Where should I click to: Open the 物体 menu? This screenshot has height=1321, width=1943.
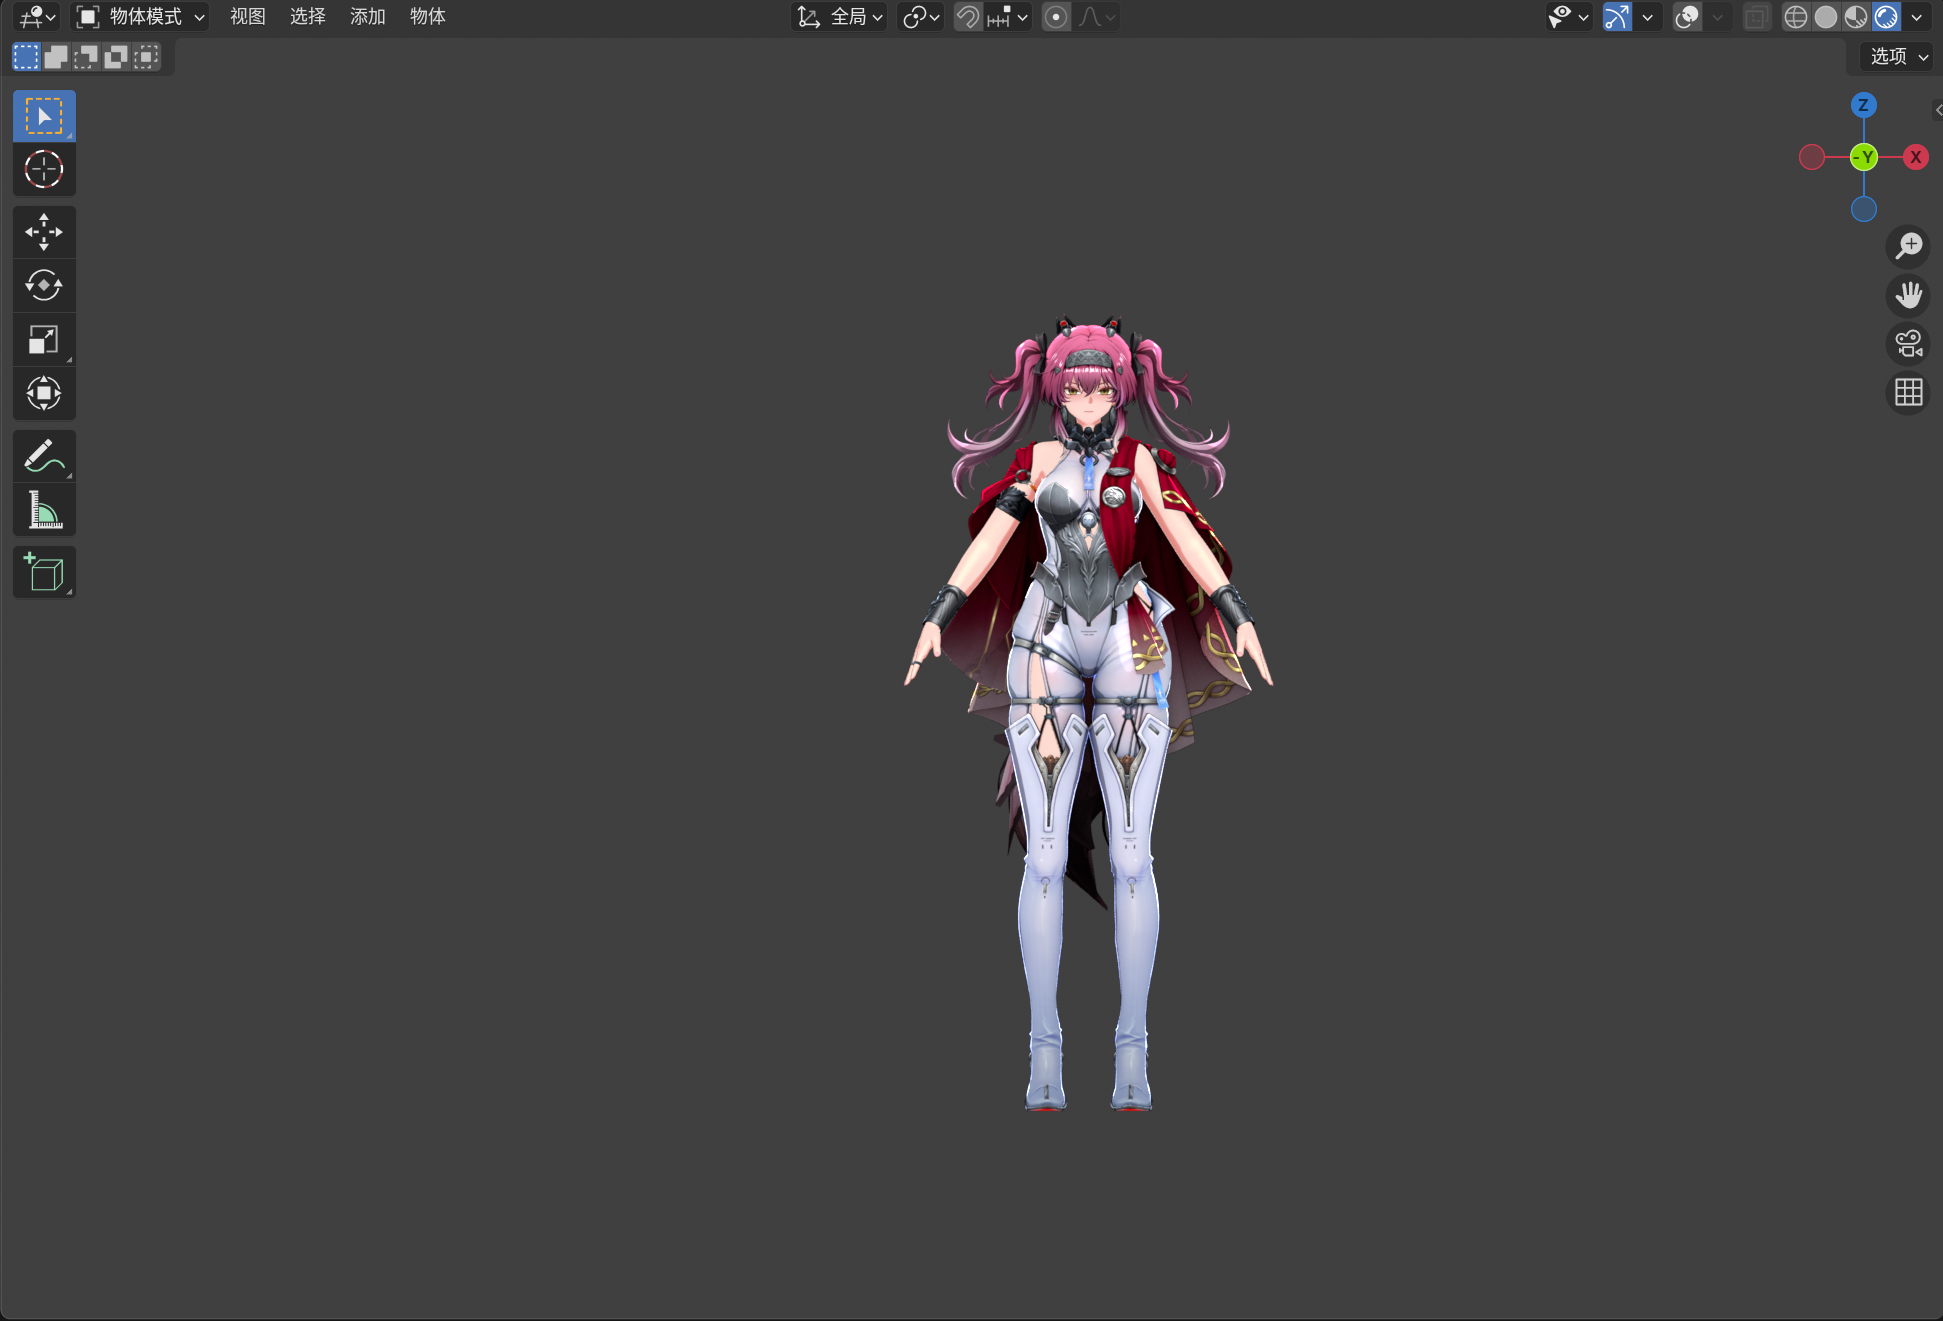(427, 17)
